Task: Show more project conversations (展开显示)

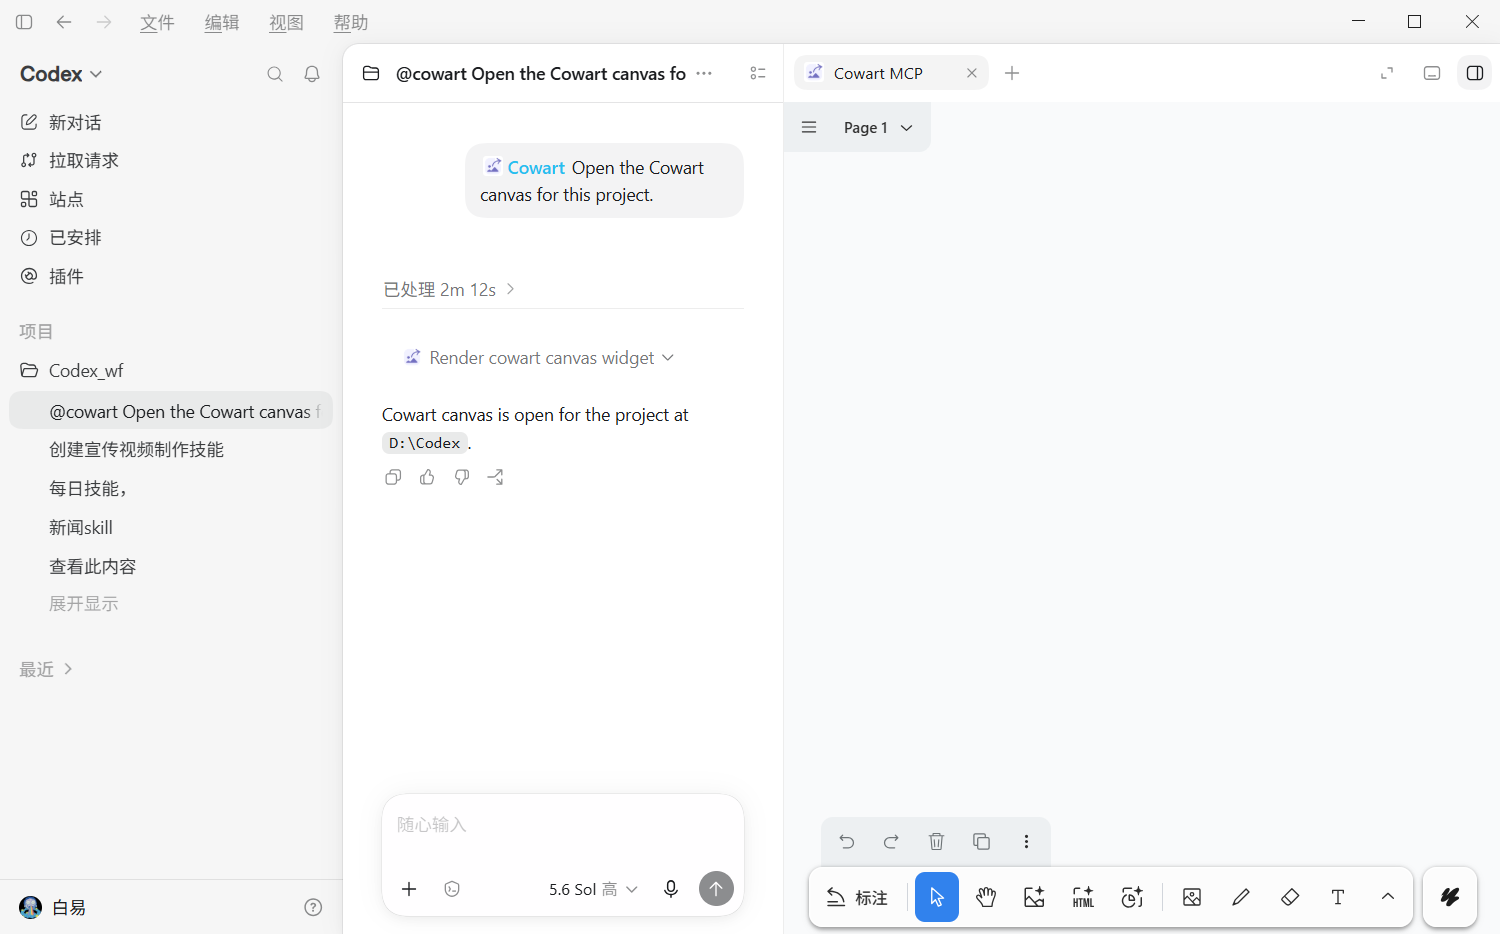Action: pos(84,604)
